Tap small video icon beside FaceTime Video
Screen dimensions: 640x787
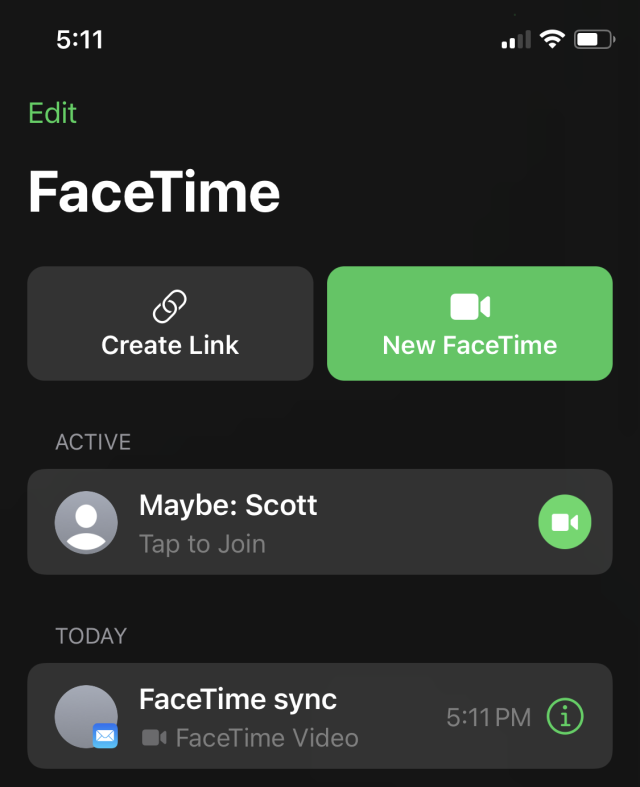coord(154,738)
